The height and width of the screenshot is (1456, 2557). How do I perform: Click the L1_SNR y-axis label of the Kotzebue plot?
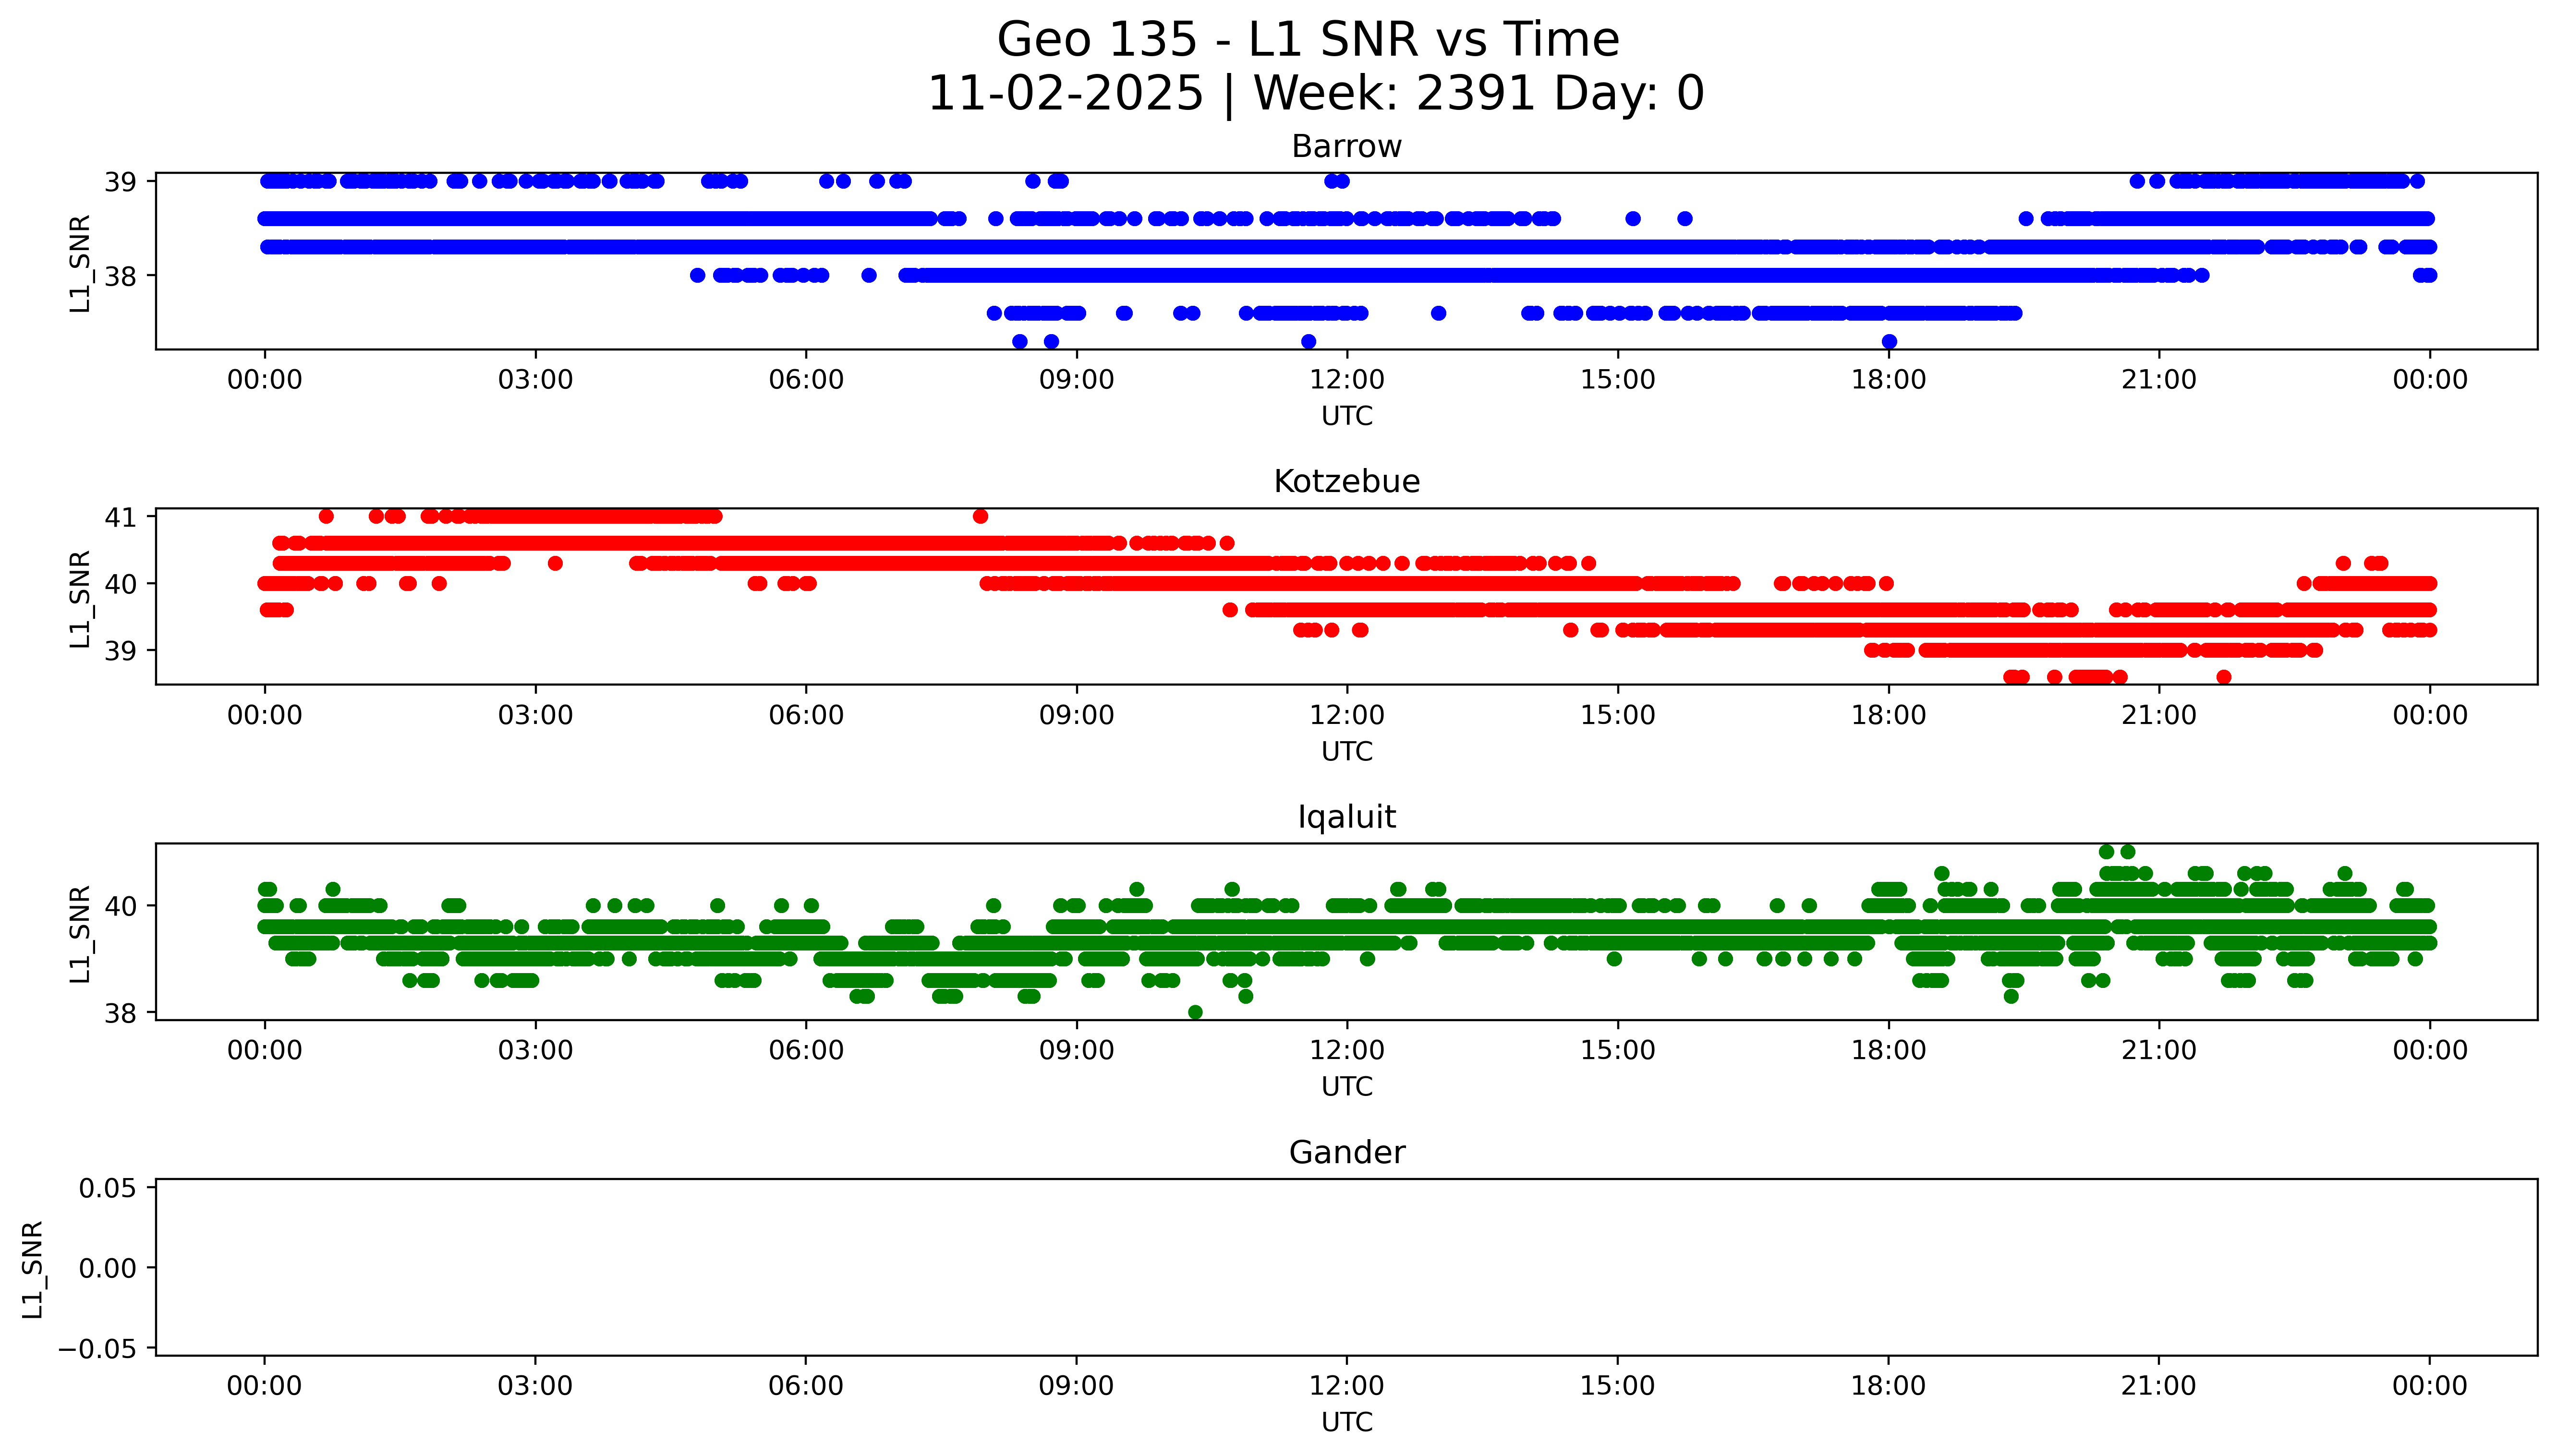pyautogui.click(x=80, y=598)
